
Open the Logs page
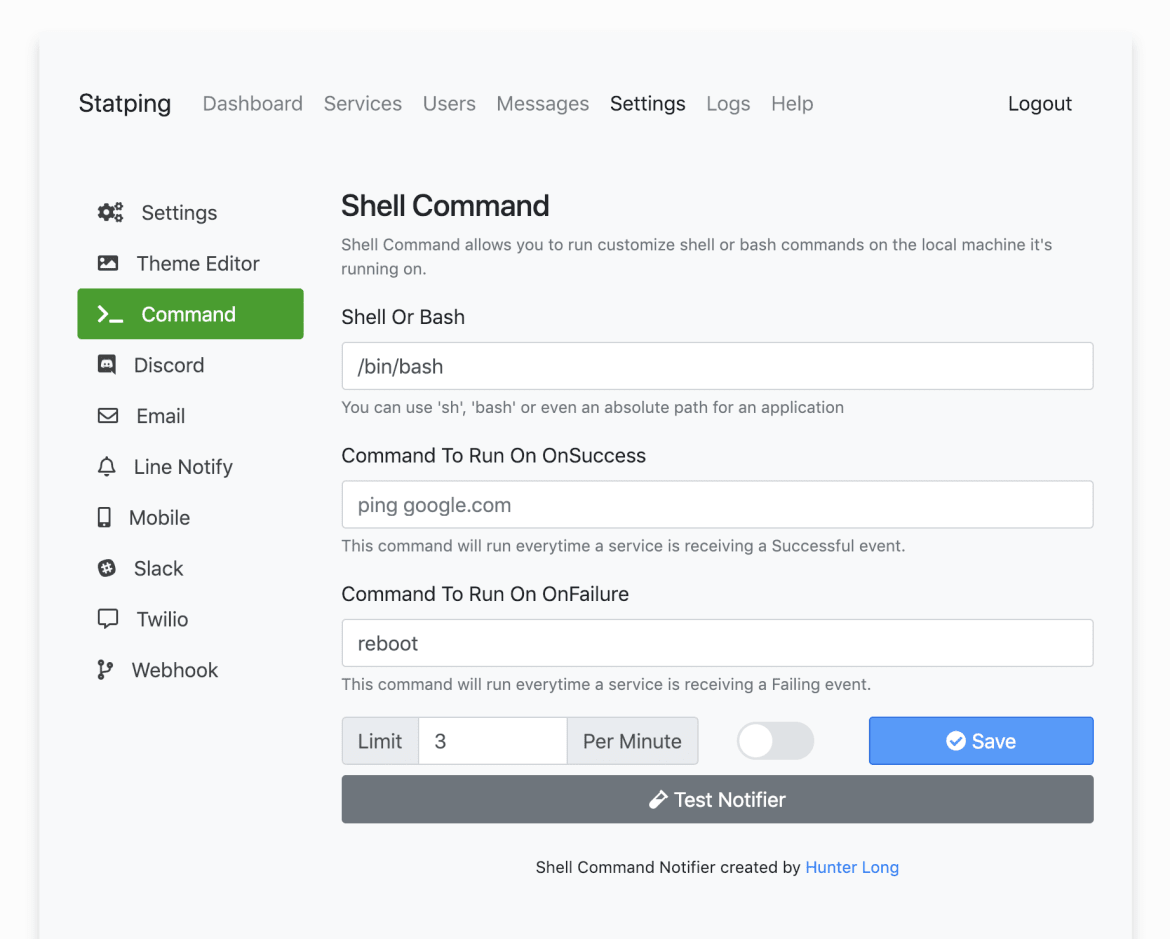pos(728,104)
